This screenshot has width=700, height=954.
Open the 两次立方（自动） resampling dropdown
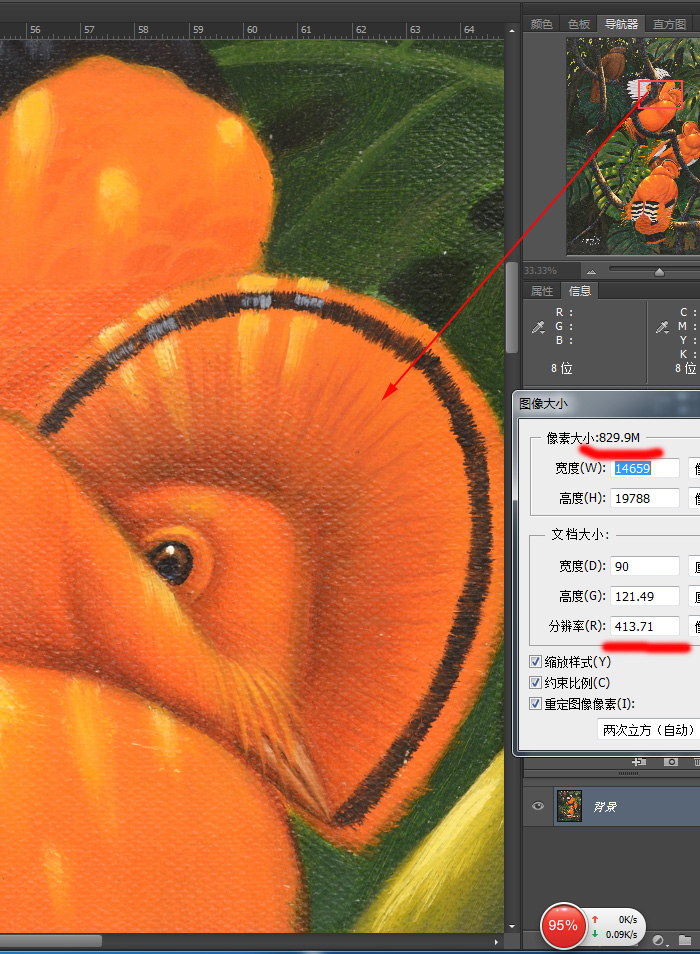tap(648, 730)
